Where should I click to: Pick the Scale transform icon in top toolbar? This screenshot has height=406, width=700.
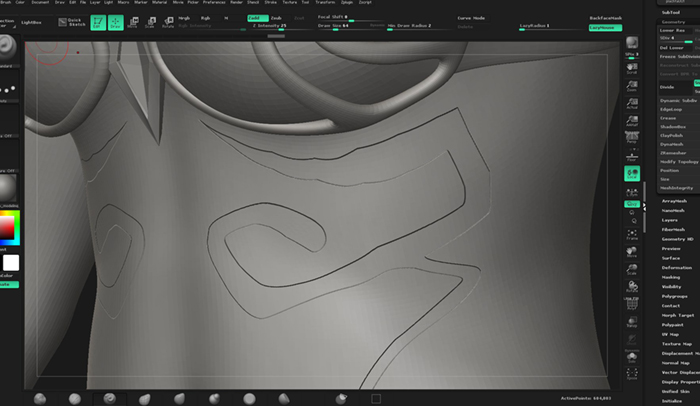pyautogui.click(x=150, y=23)
